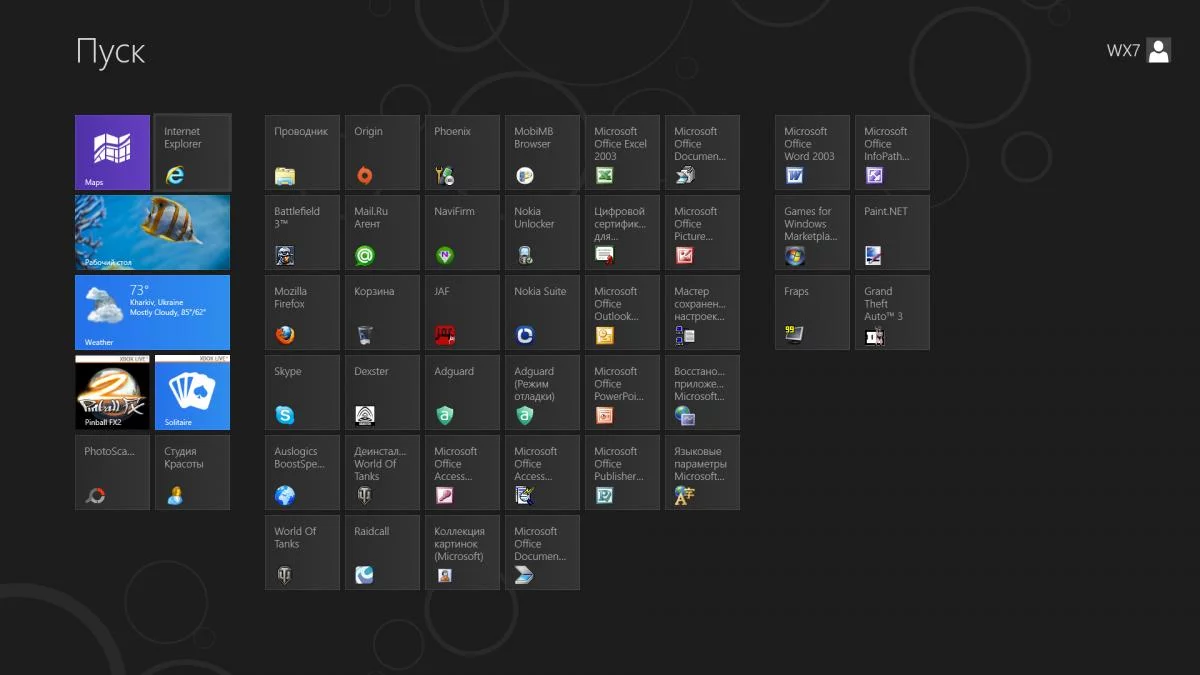Viewport: 1200px width, 675px height.
Task: Launch Battlefield 3 tile
Action: [302, 232]
